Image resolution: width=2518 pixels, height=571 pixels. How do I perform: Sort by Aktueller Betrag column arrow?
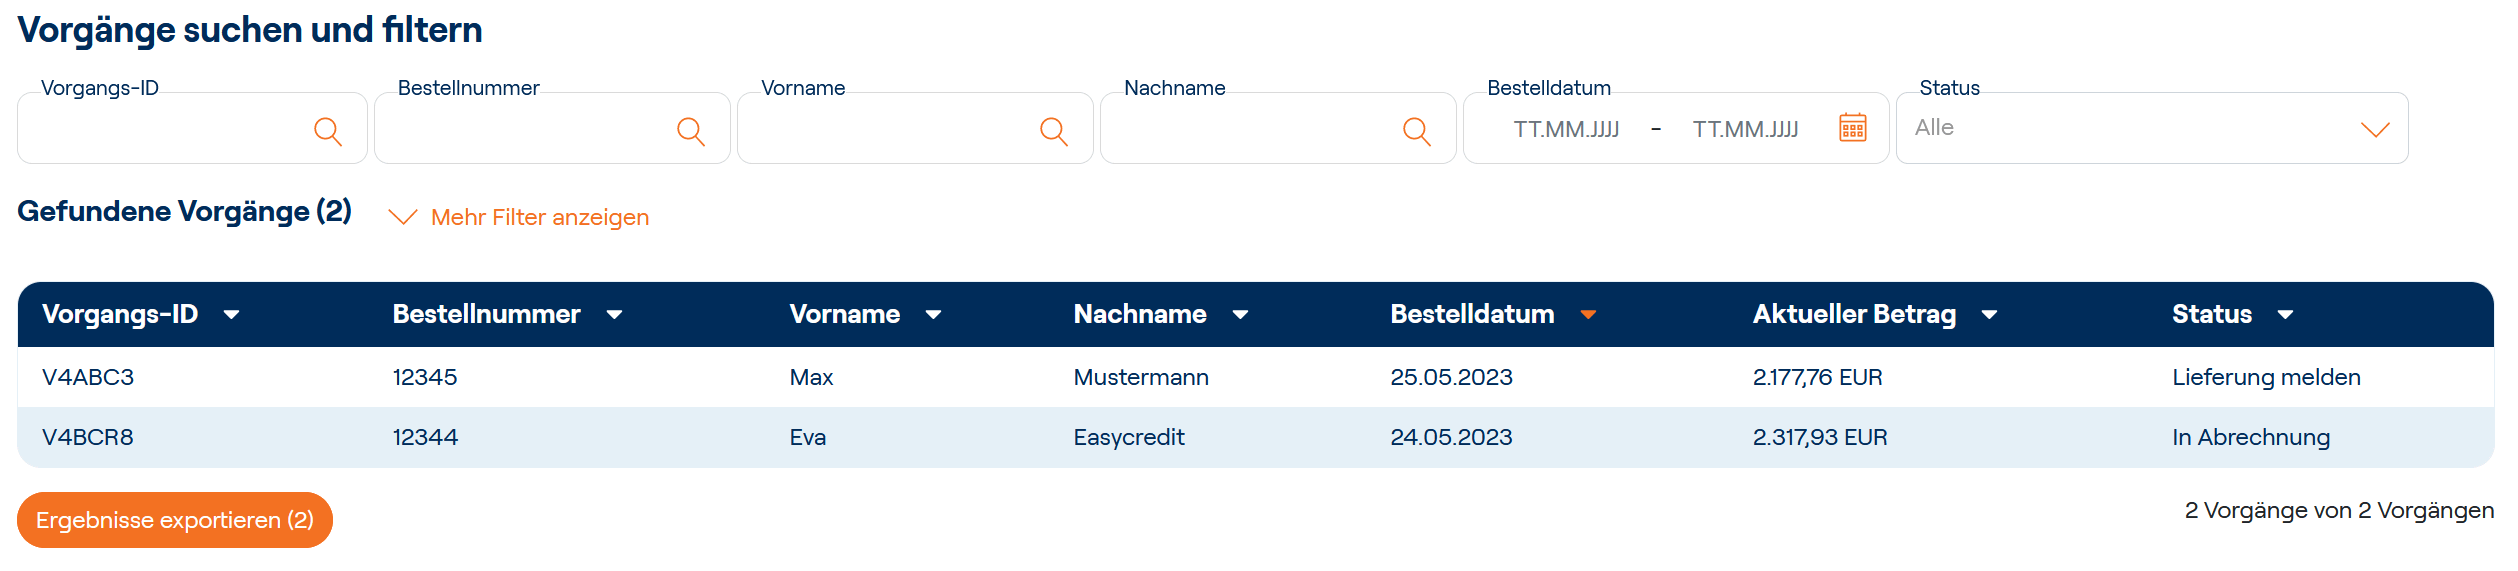pos(1990,315)
